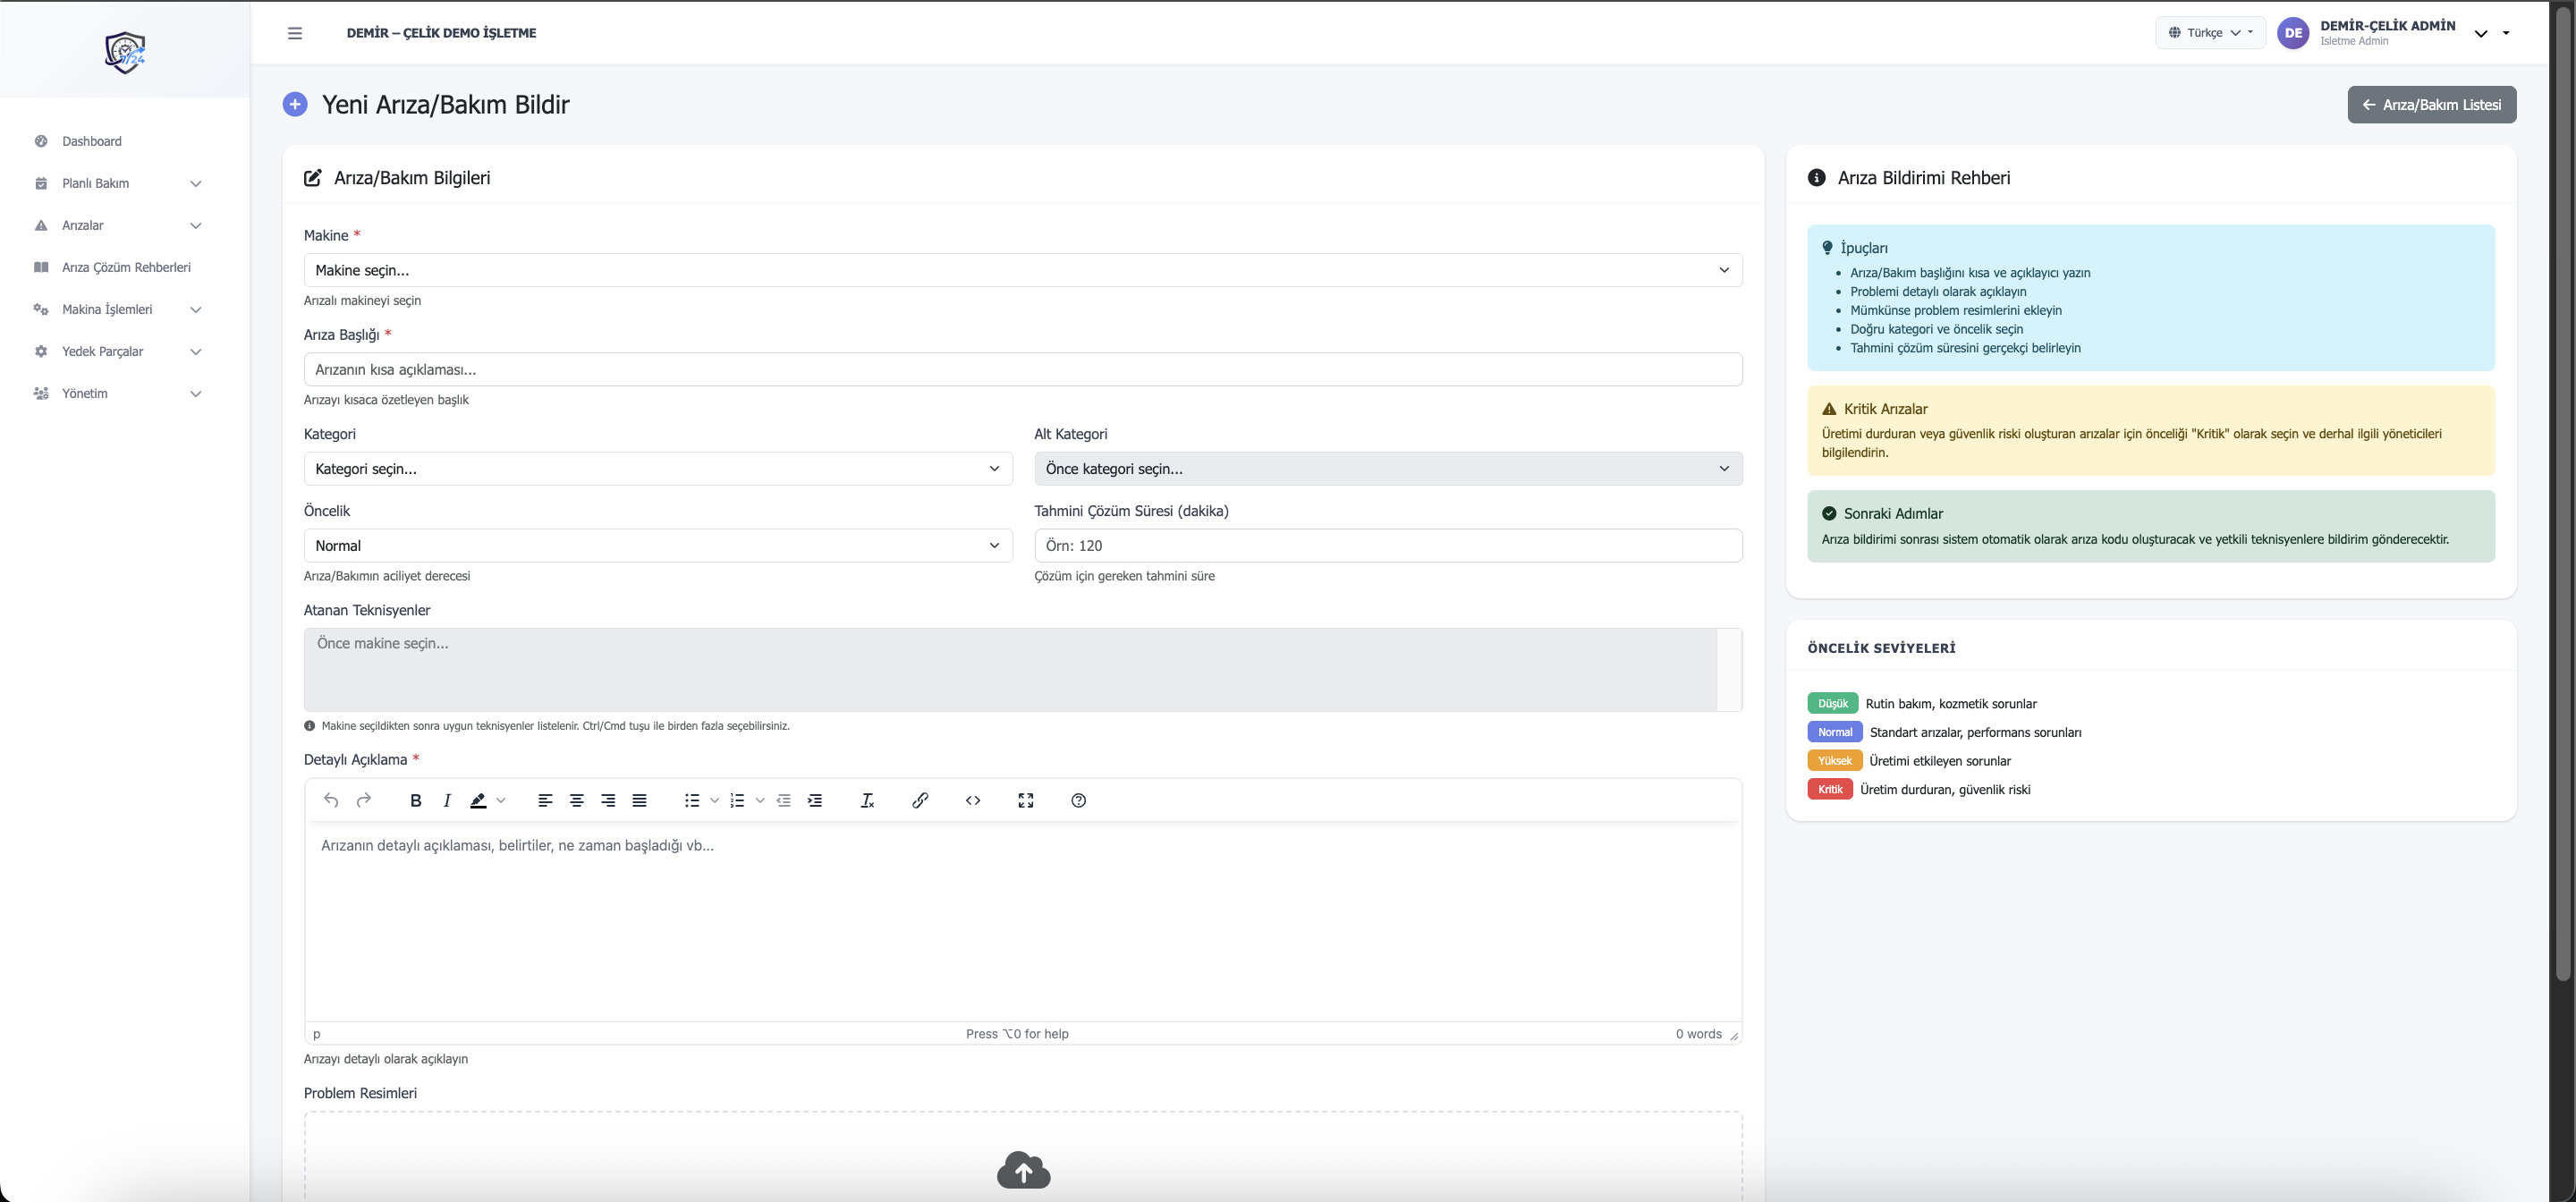Toggle bold formatting in the editor
2576x1202 pixels.
416,800
